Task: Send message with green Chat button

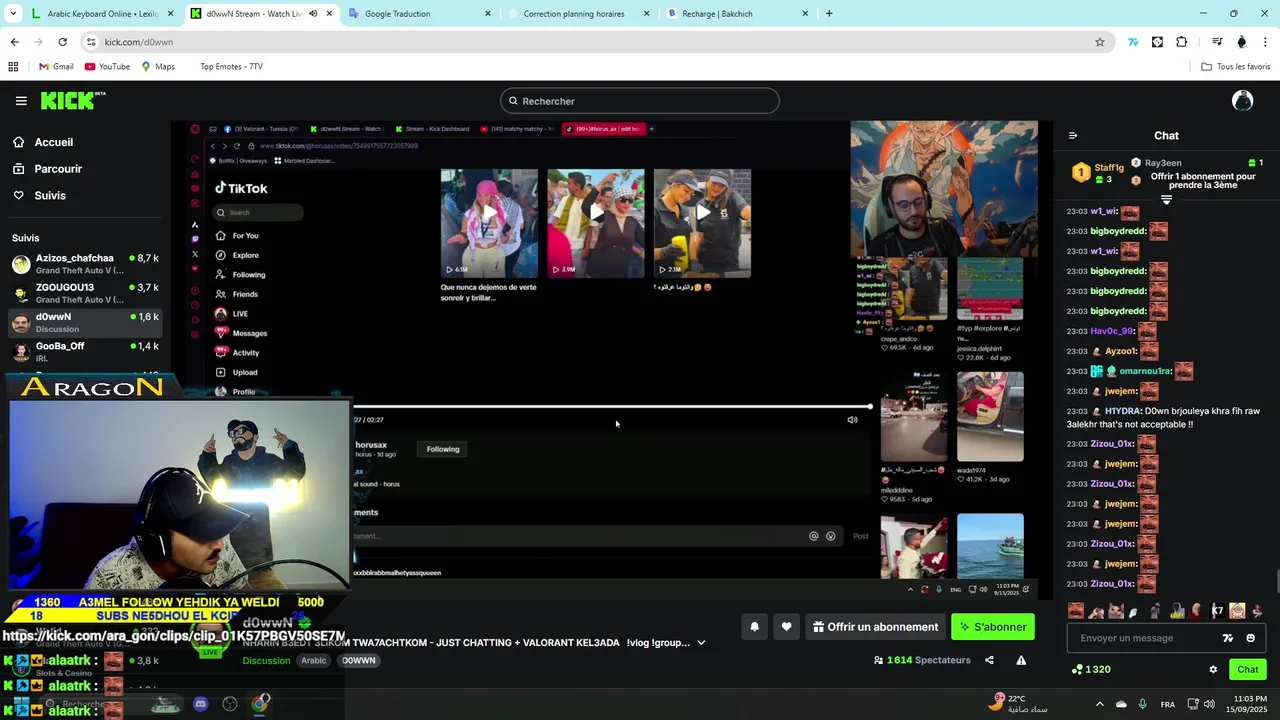Action: (1248, 669)
